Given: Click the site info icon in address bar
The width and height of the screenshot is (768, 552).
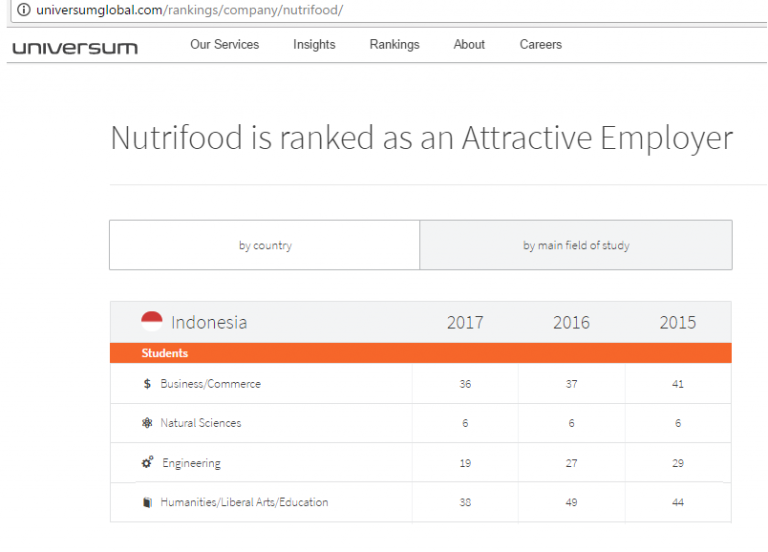Looking at the screenshot, I should pos(23,10).
